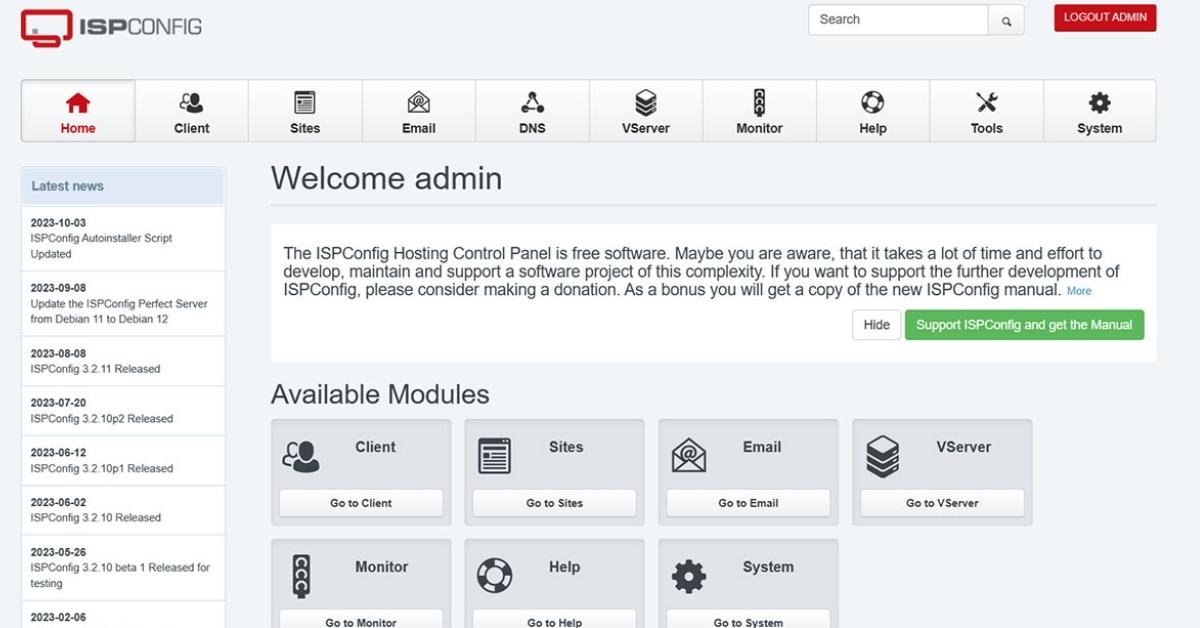The height and width of the screenshot is (628, 1200).
Task: Click the Go to System button
Action: tap(748, 620)
